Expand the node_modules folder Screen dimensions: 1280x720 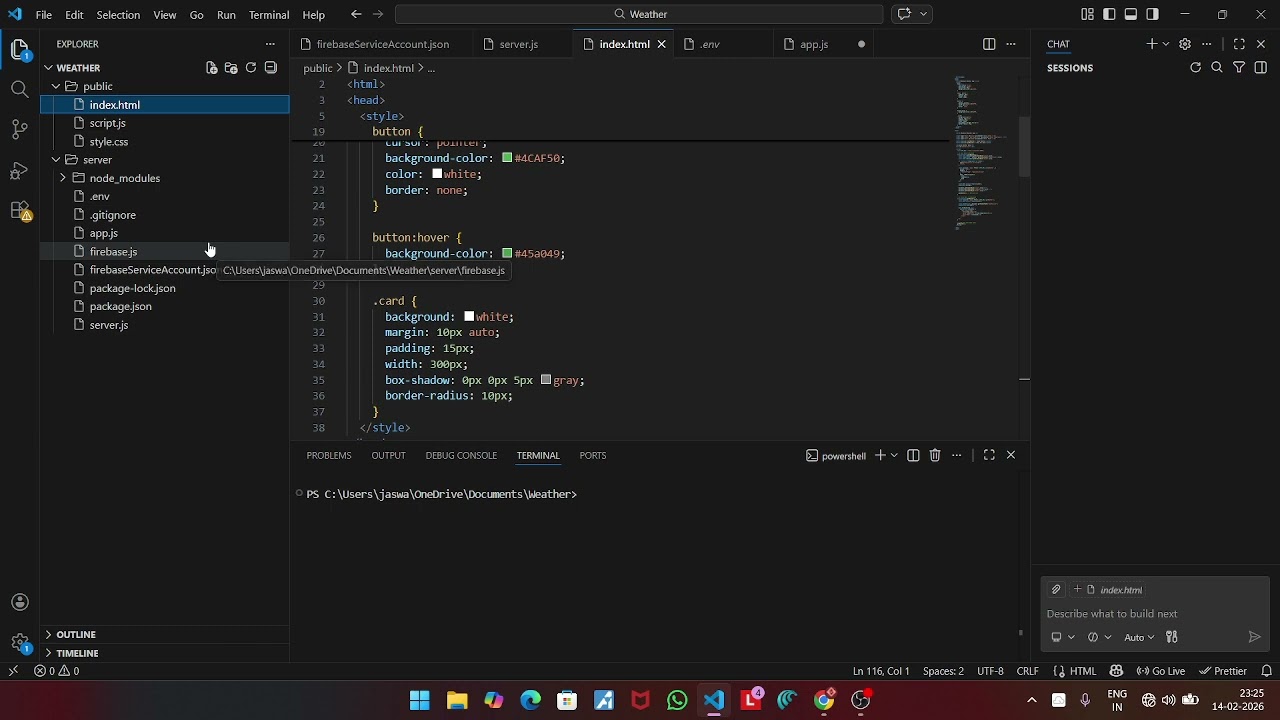pyautogui.click(x=63, y=178)
